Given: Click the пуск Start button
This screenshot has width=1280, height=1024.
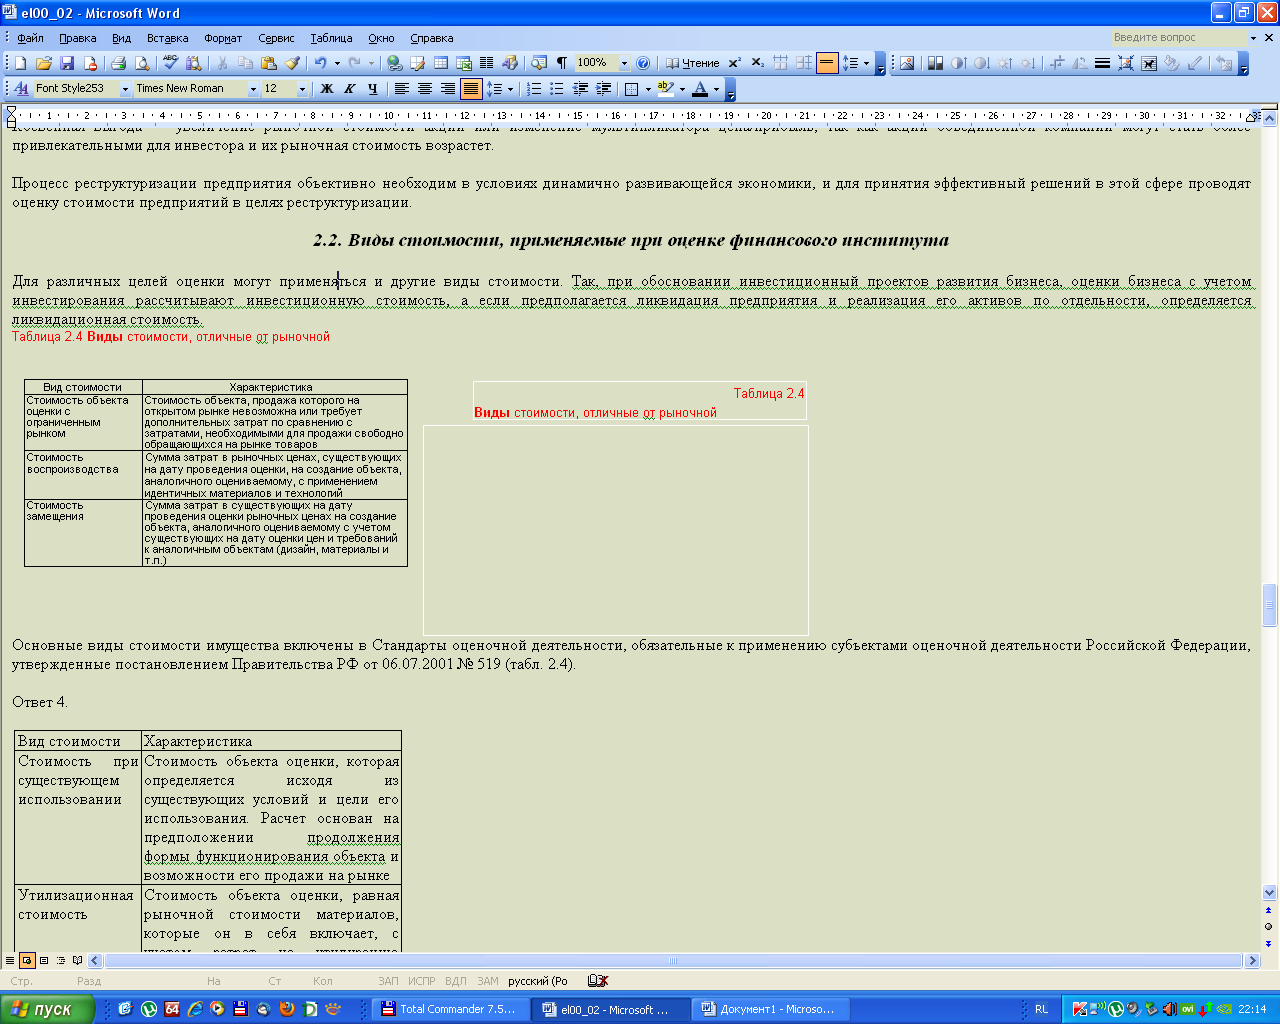Looking at the screenshot, I should (x=47, y=1009).
